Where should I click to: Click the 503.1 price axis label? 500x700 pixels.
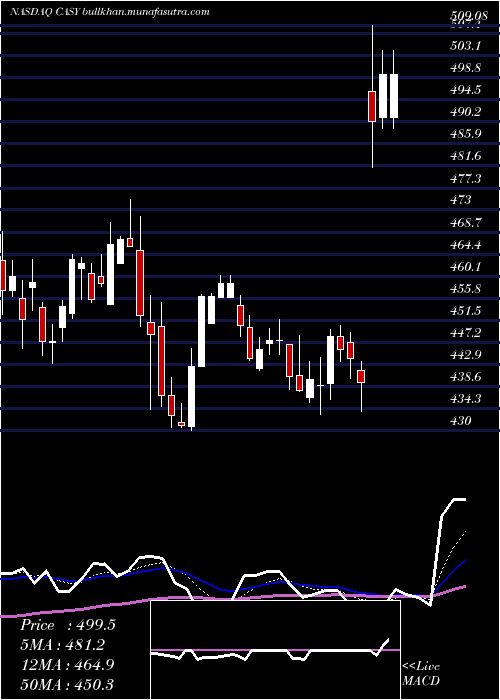(x=465, y=46)
